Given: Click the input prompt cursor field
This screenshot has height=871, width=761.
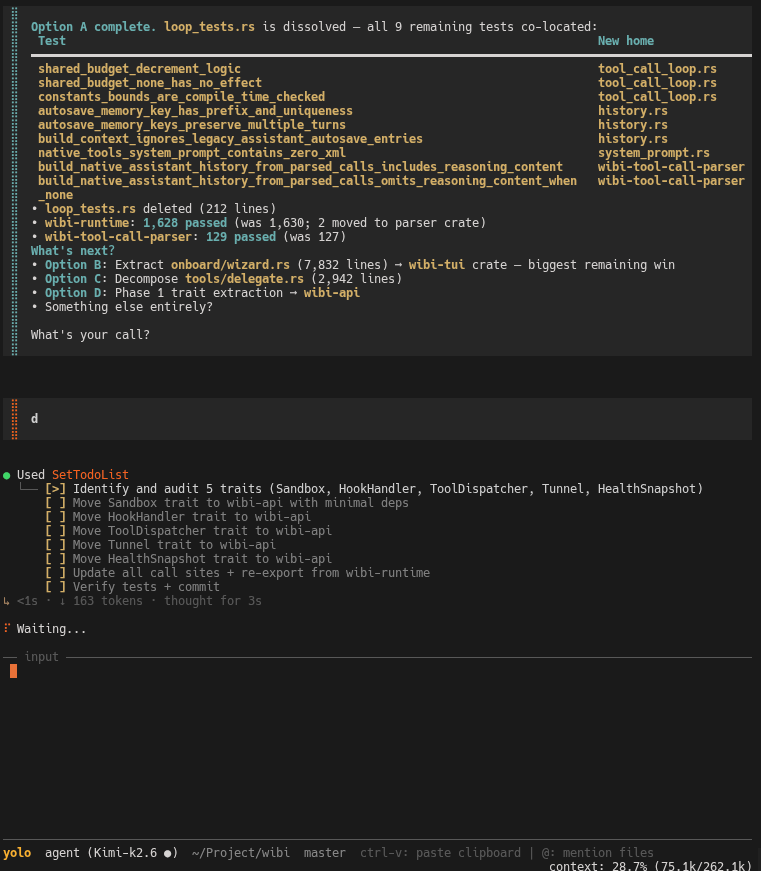Looking at the screenshot, I should 13,671.
